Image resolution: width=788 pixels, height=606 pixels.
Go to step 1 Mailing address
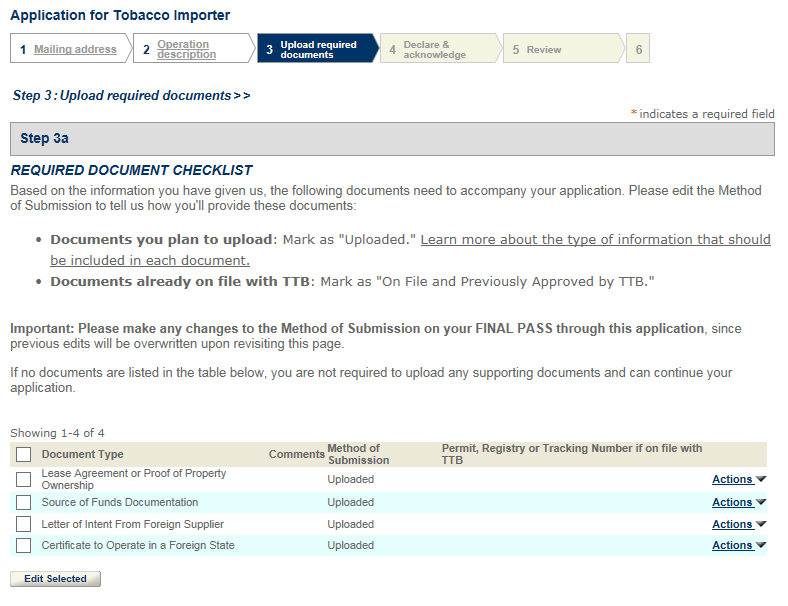75,49
